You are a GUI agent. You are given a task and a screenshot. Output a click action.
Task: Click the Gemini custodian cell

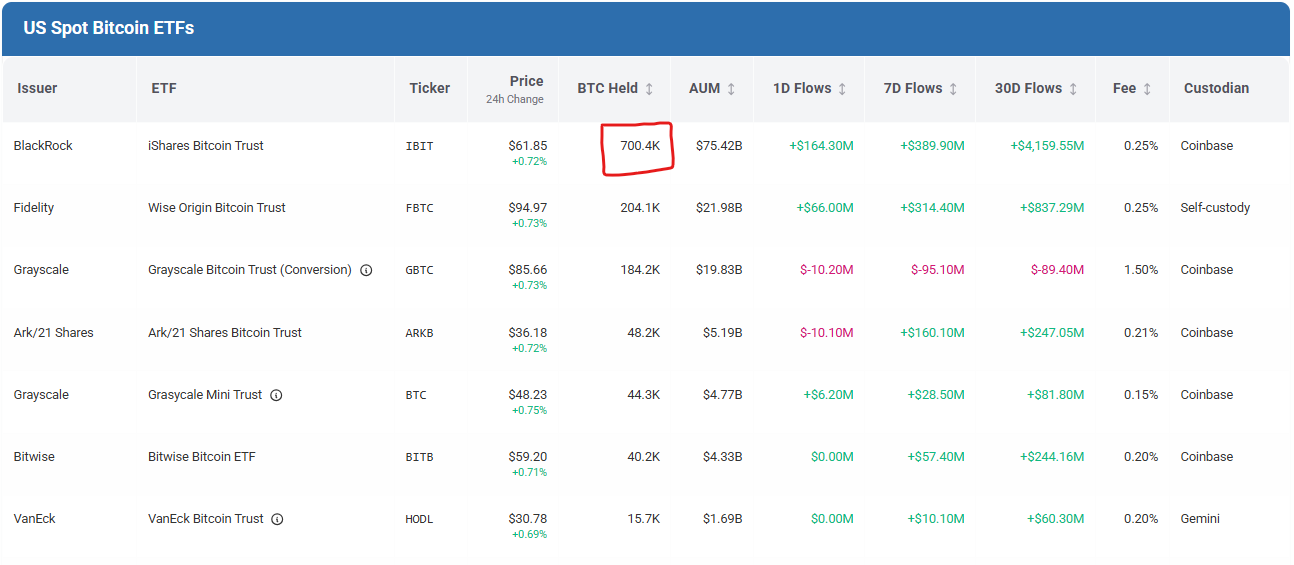pyautogui.click(x=1200, y=519)
